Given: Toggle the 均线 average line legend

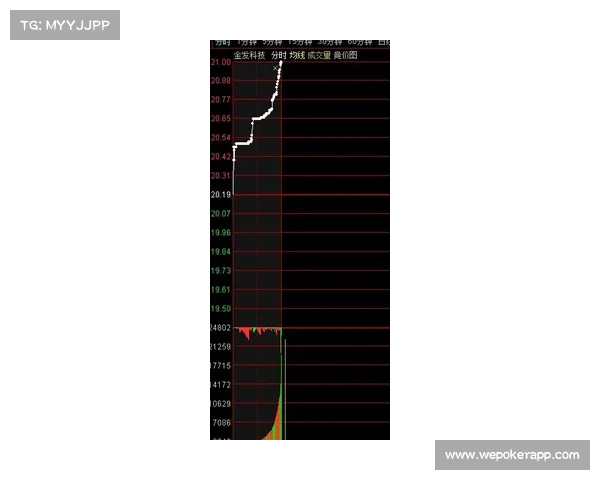Looking at the screenshot, I should coord(297,55).
